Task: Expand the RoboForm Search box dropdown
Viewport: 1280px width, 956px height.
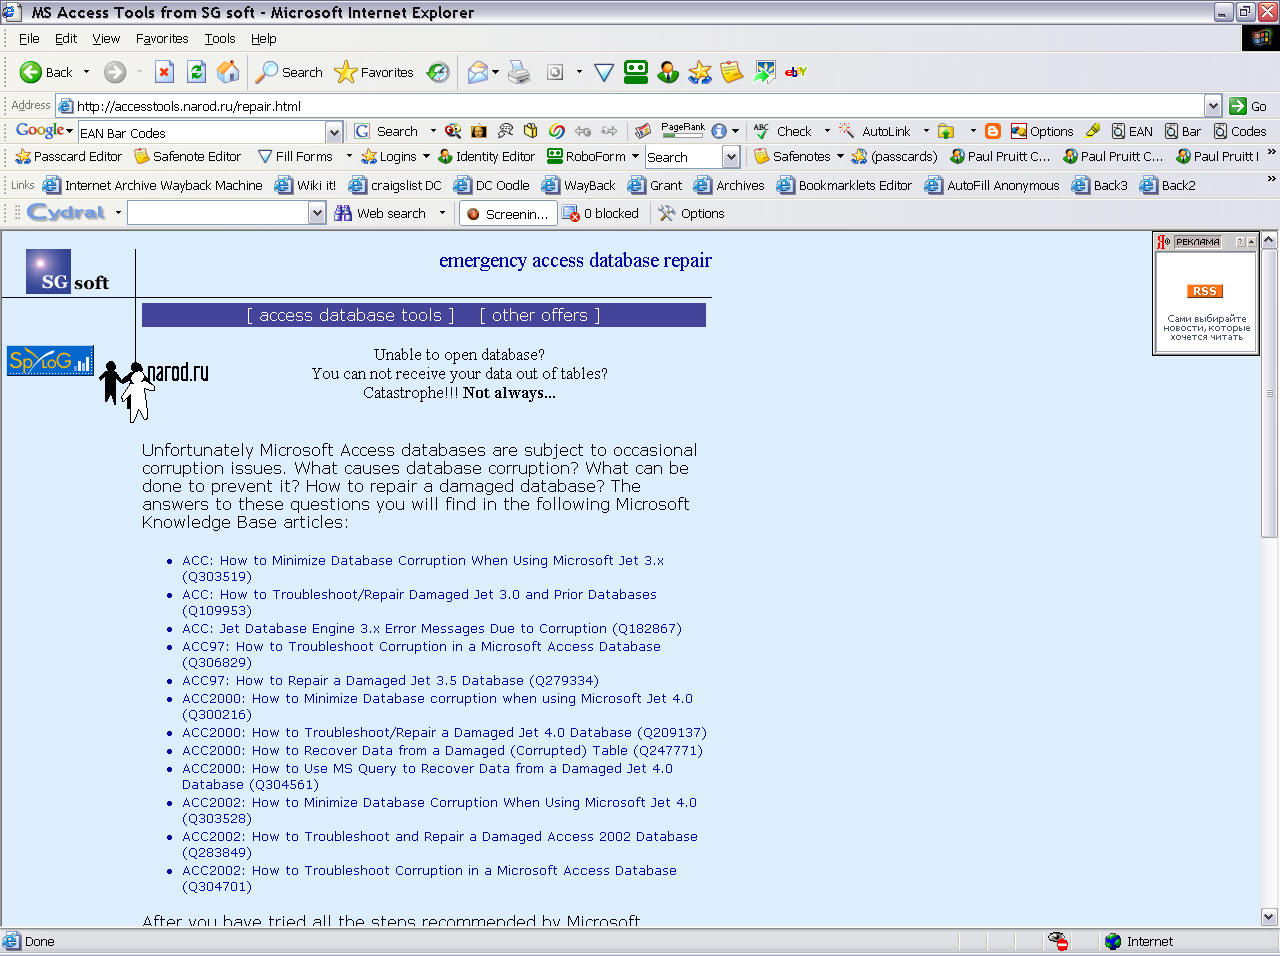Action: pyautogui.click(x=731, y=157)
